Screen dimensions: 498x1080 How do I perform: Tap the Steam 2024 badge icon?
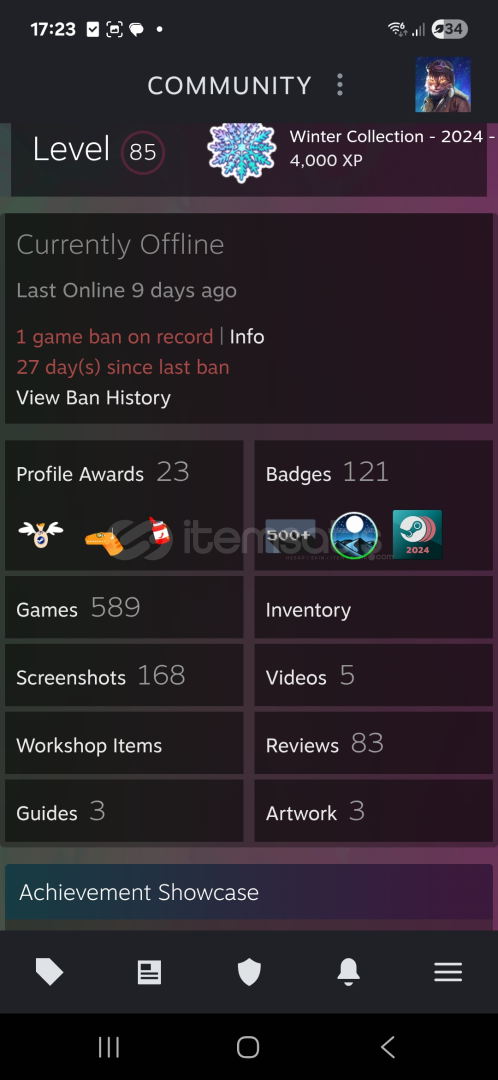tap(417, 534)
